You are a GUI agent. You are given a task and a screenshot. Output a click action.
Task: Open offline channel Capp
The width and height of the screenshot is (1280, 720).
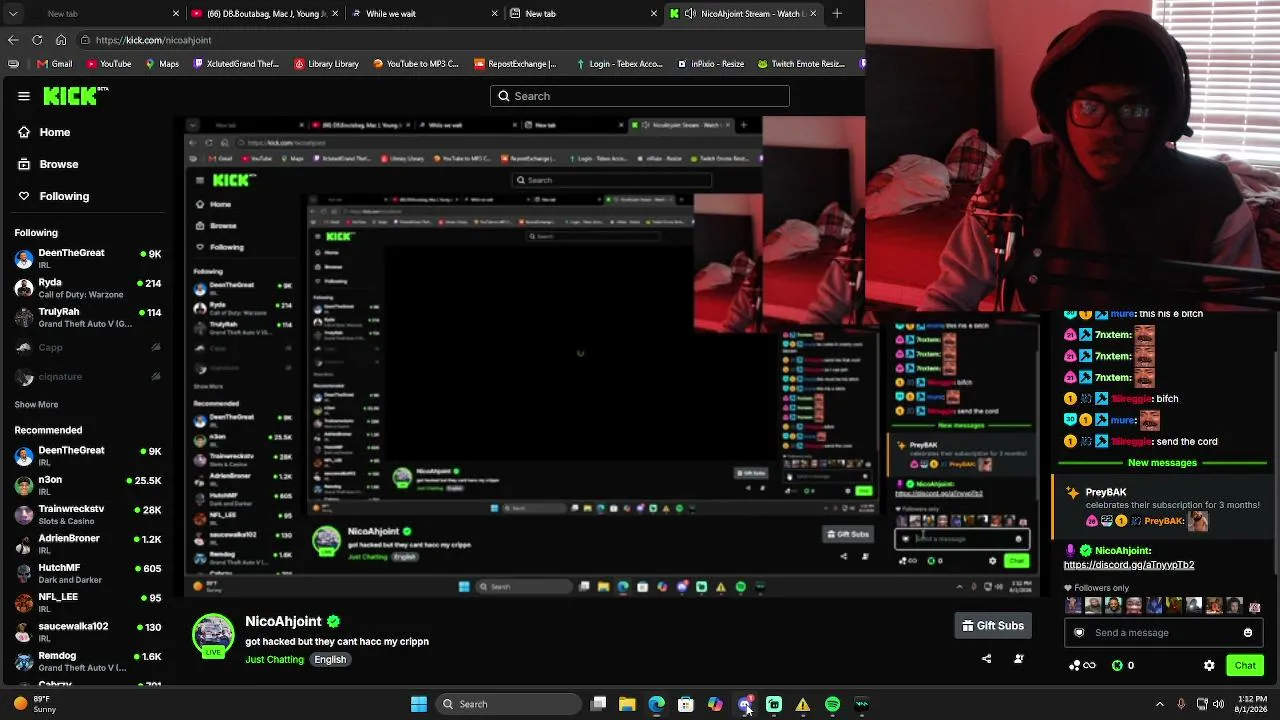pos(88,347)
